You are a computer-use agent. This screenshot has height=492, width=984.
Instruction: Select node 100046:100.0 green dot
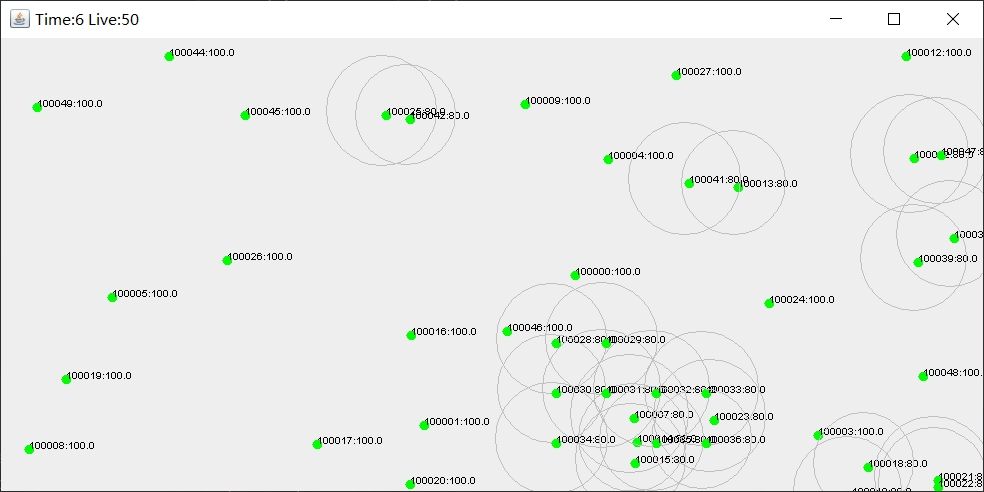(x=507, y=331)
